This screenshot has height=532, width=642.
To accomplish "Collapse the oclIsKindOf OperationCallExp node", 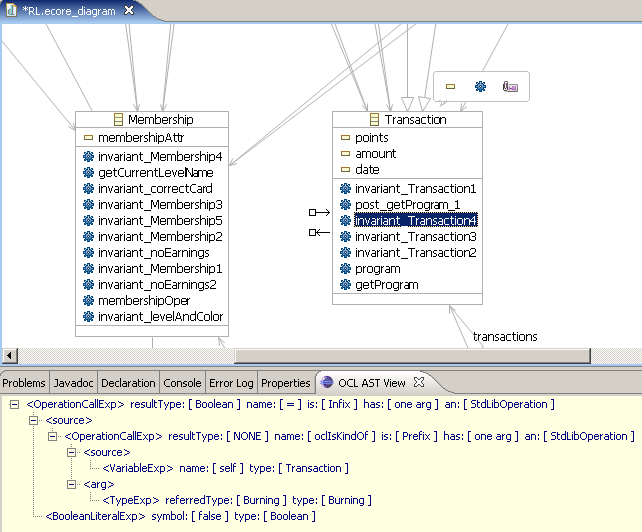I will pyautogui.click(x=52, y=436).
